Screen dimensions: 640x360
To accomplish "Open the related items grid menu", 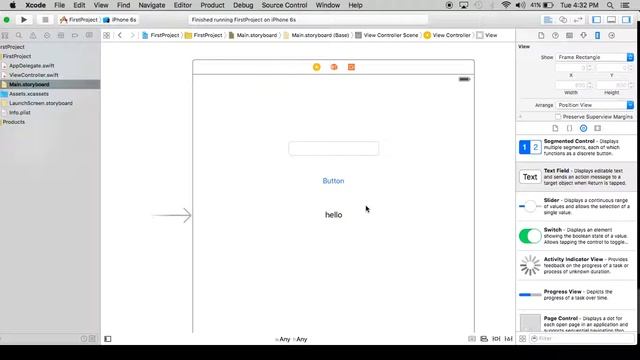I will coord(107,36).
